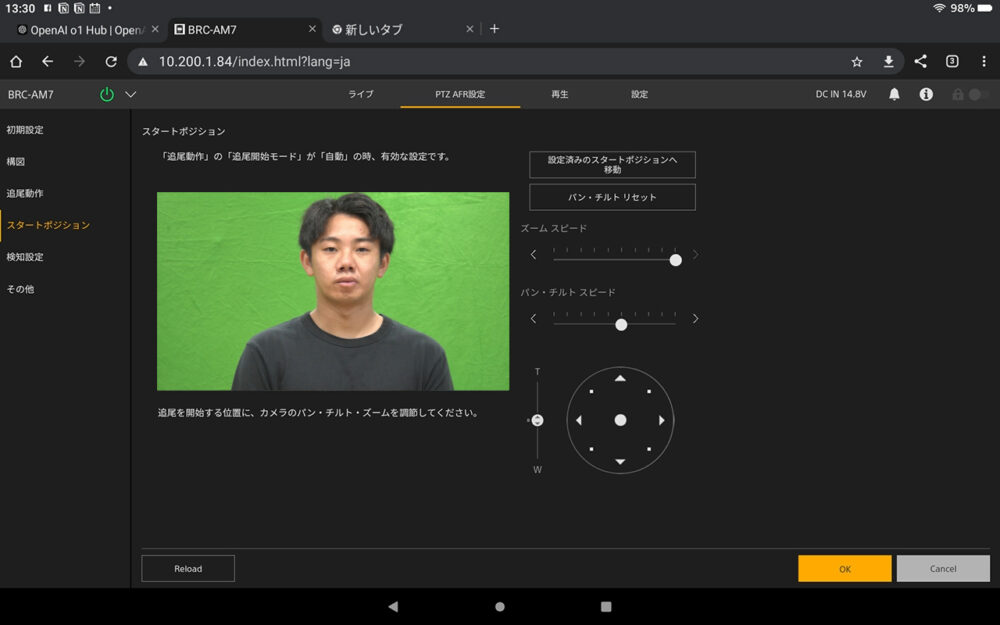The width and height of the screenshot is (1000, 625).
Task: Expand the dropdown chevron next to BRC-AM7
Action: pyautogui.click(x=130, y=95)
